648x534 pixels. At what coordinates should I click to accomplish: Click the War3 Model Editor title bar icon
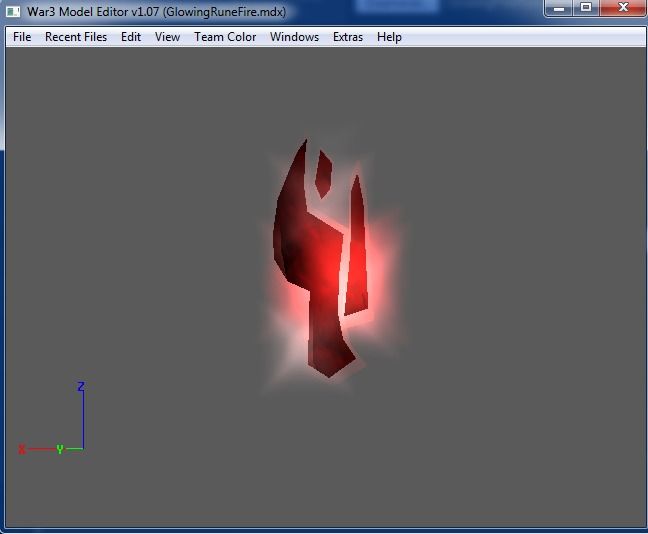(x=13, y=12)
